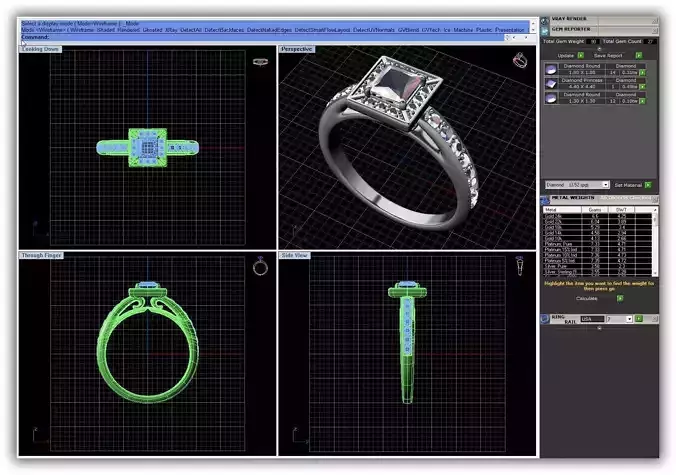Click the Calculate label
Screen dimensions: 676x475
point(587,298)
